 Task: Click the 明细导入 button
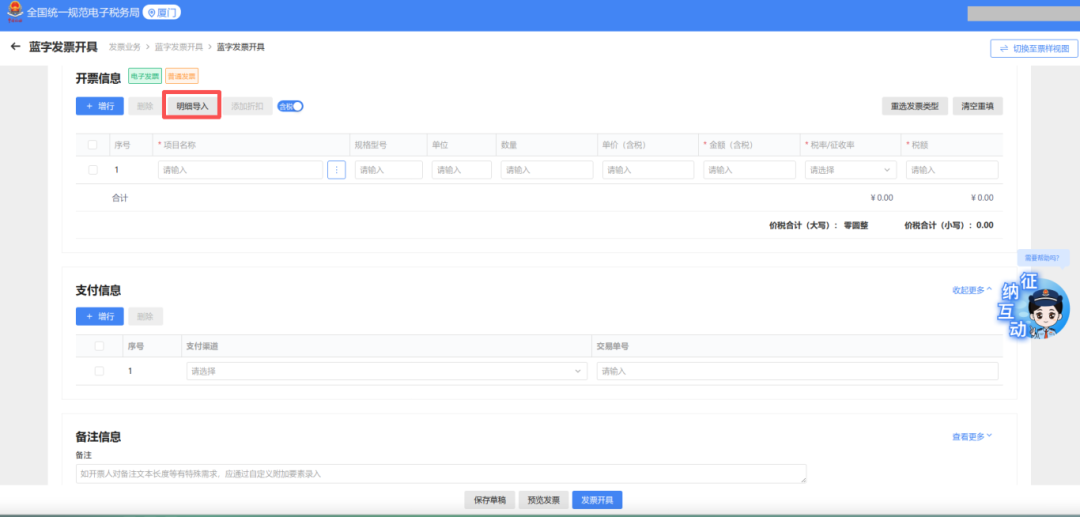(192, 106)
